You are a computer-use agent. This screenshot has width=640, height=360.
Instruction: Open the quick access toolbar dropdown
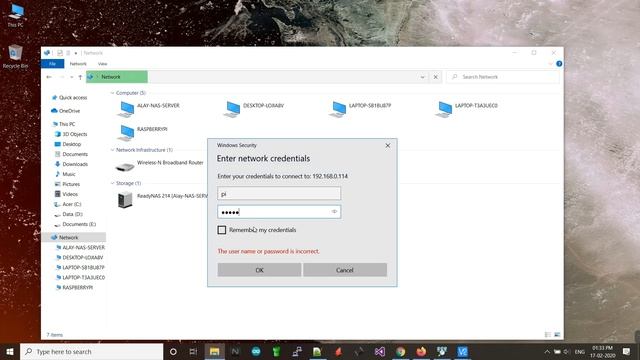76,53
